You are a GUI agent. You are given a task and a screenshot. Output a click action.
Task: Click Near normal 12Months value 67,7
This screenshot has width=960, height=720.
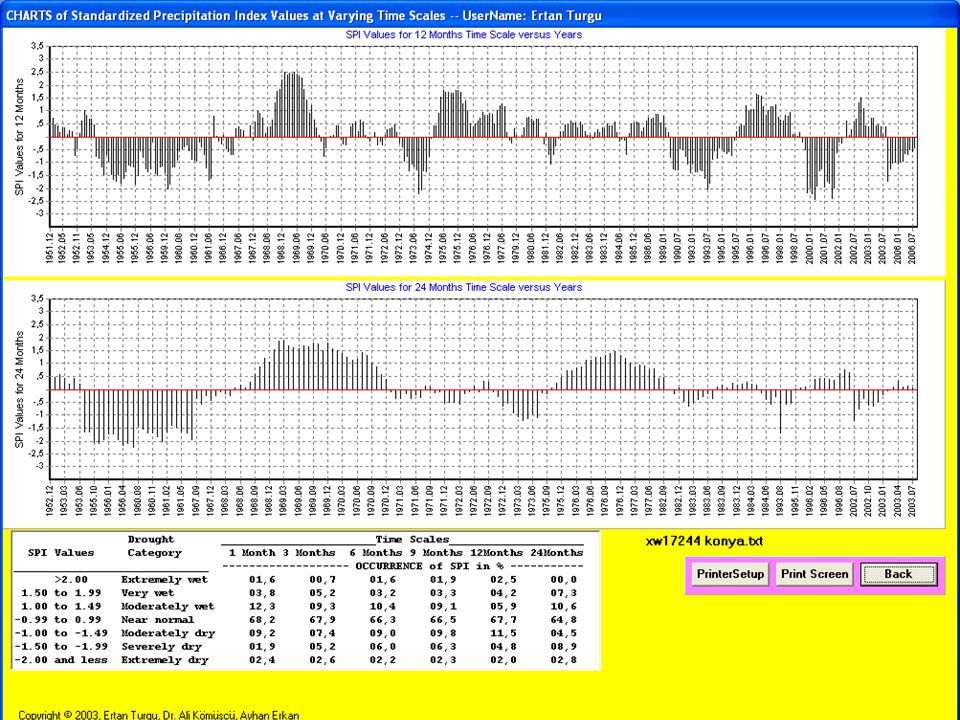503,620
